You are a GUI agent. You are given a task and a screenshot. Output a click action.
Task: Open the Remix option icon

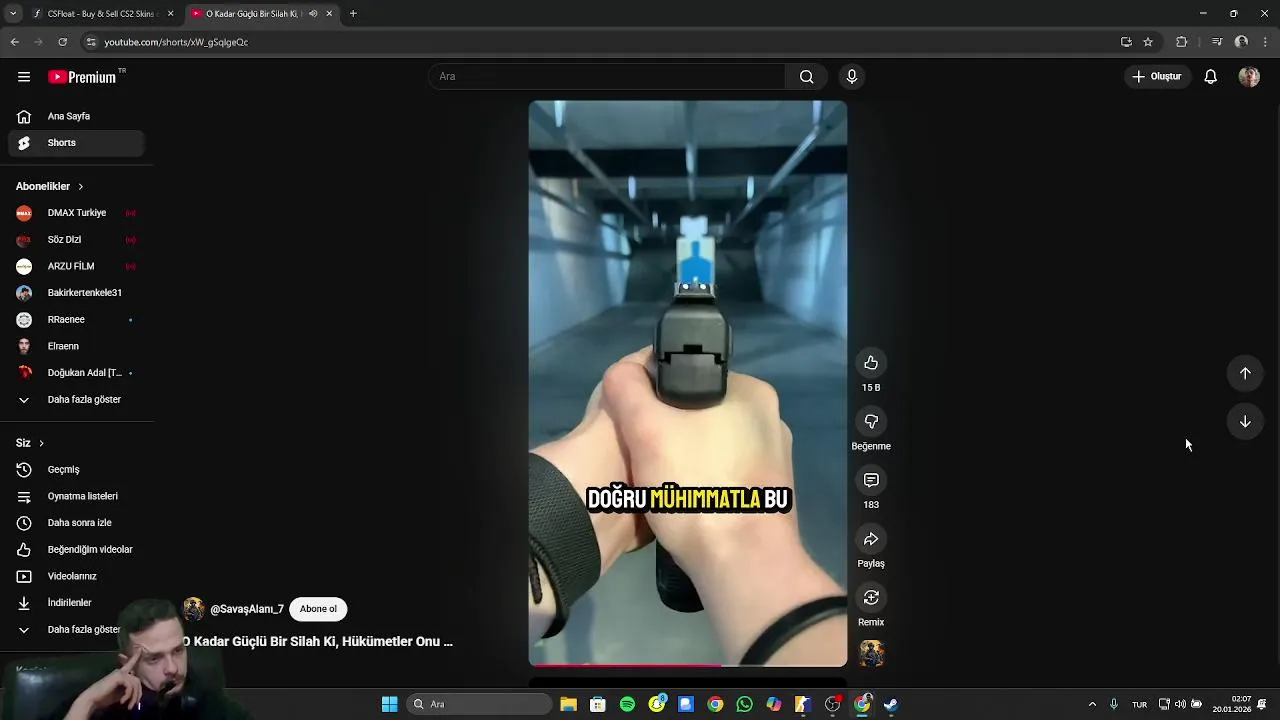point(871,598)
